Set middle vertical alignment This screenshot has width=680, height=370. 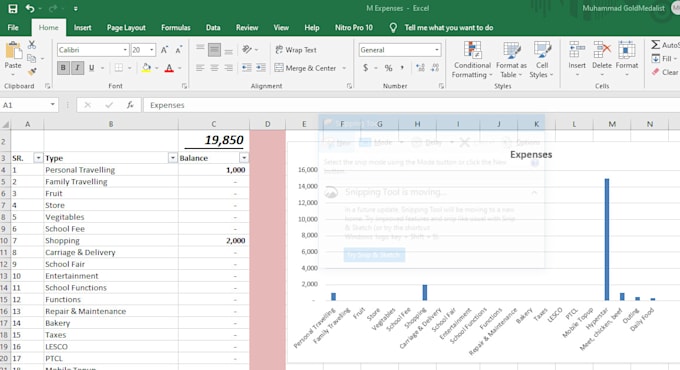tap(214, 49)
